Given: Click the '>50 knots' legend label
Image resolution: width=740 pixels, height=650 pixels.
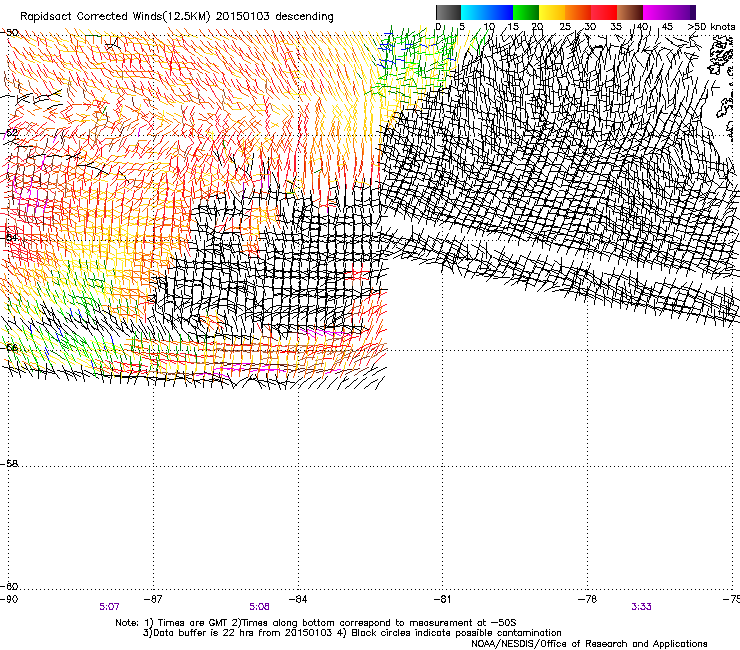Looking at the screenshot, I should point(711,27).
